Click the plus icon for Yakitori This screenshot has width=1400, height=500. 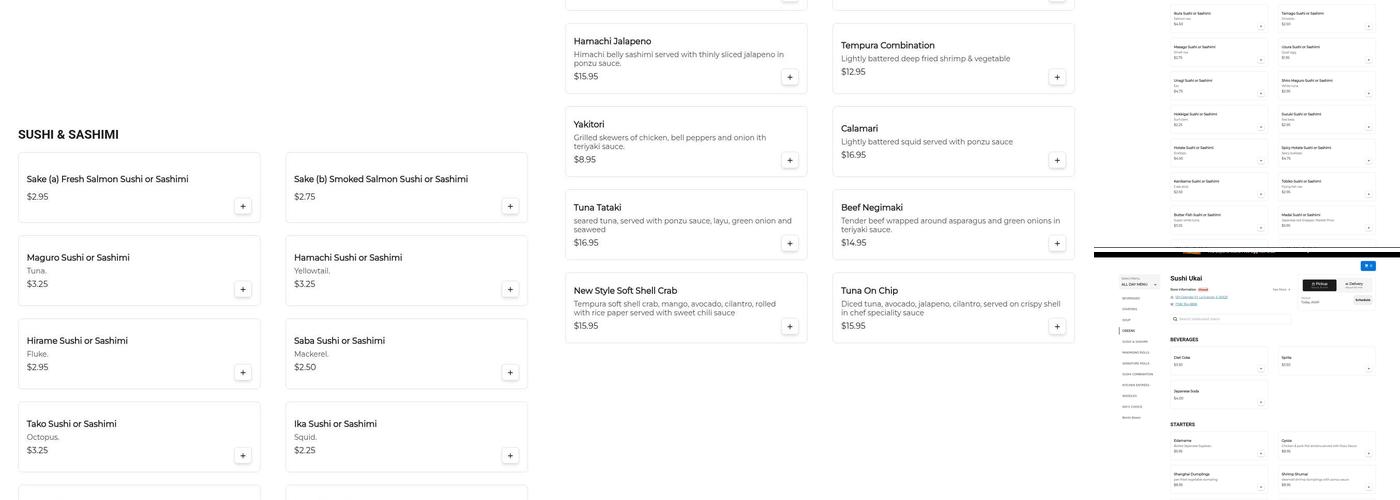[x=790, y=160]
